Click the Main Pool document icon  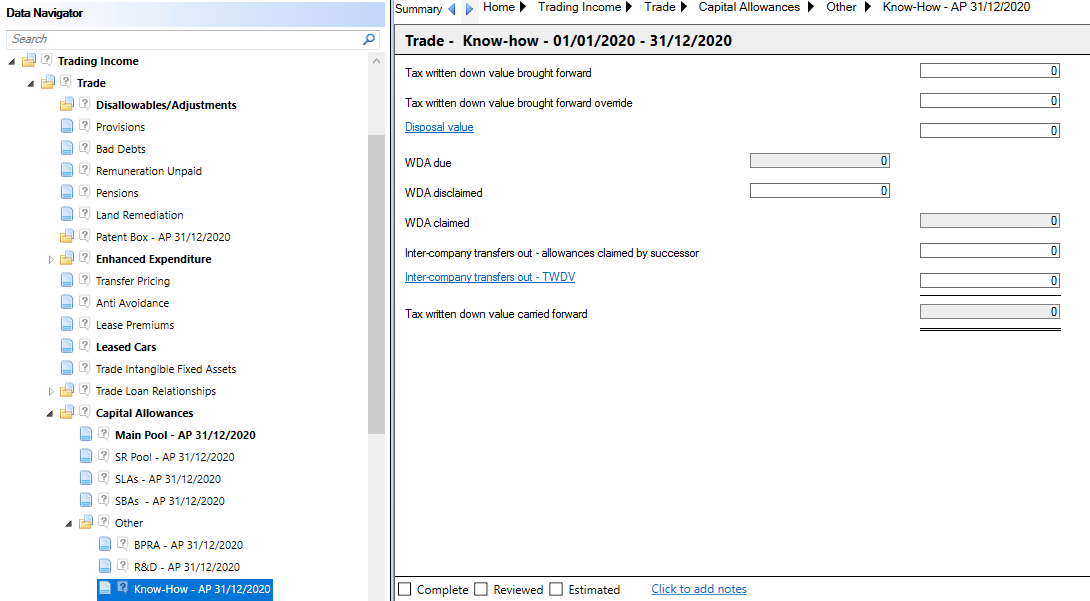coord(86,435)
